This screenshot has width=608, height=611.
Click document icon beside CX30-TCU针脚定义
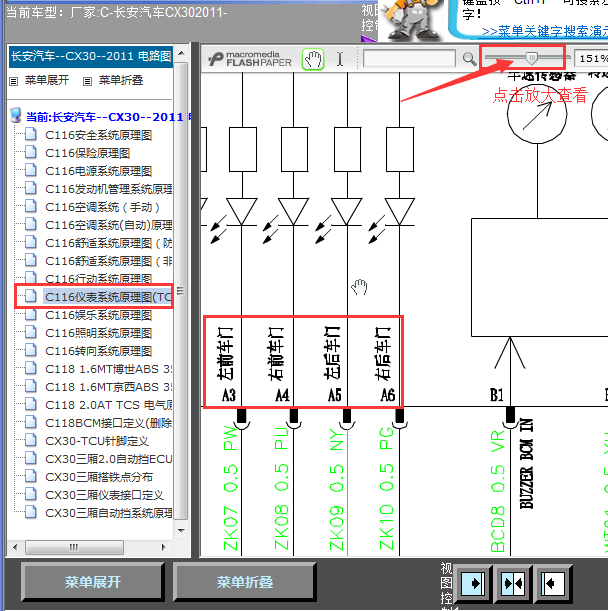coord(31,440)
